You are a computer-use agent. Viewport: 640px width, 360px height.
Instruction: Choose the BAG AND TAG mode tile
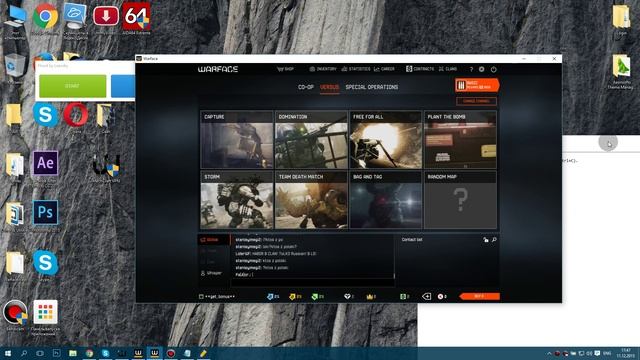click(x=386, y=200)
